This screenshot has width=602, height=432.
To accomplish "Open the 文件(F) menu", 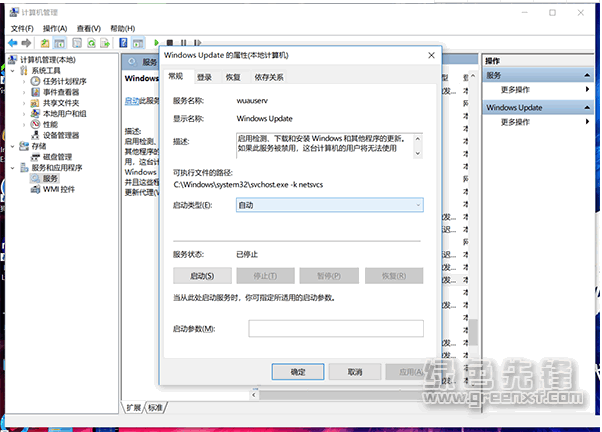I will tap(22, 28).
